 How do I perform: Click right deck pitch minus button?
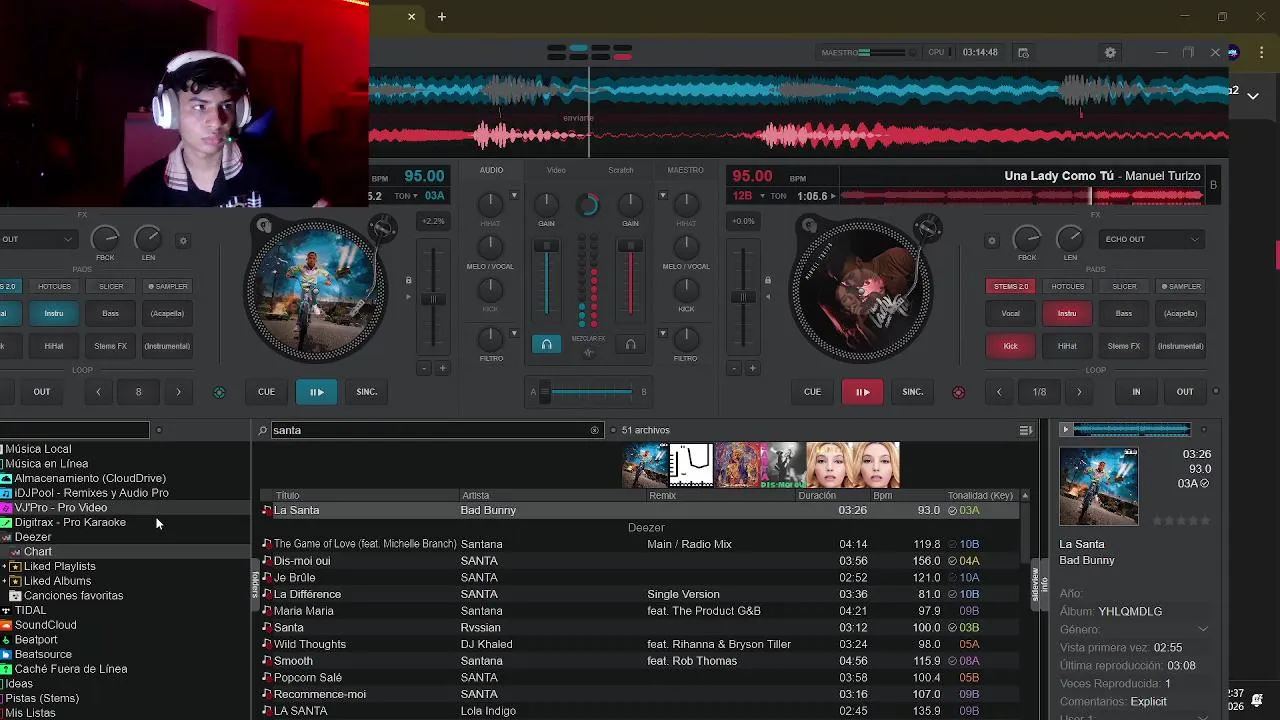tap(734, 368)
